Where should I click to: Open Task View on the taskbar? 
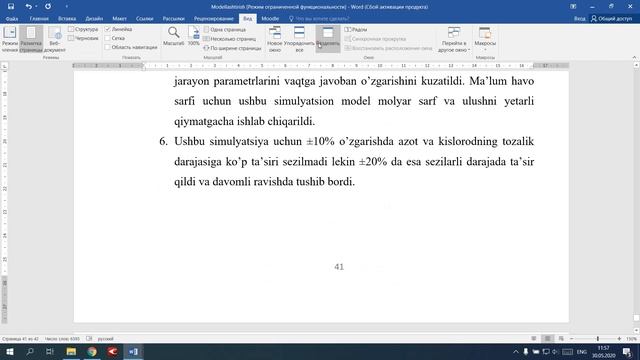pyautogui.click(x=50, y=351)
